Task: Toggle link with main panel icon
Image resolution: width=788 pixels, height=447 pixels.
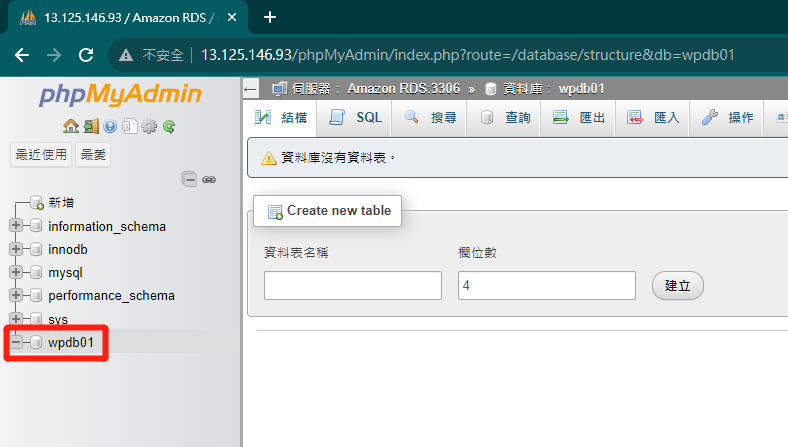Action: pyautogui.click(x=209, y=180)
